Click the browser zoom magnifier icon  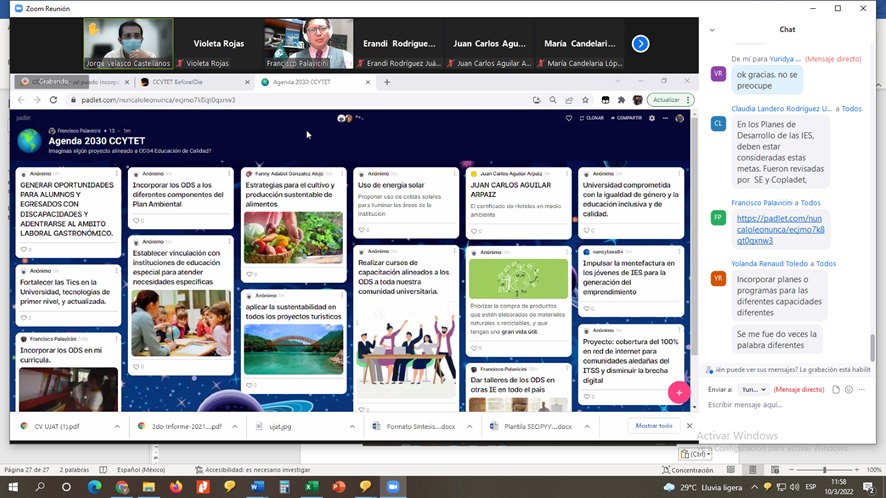(x=553, y=100)
